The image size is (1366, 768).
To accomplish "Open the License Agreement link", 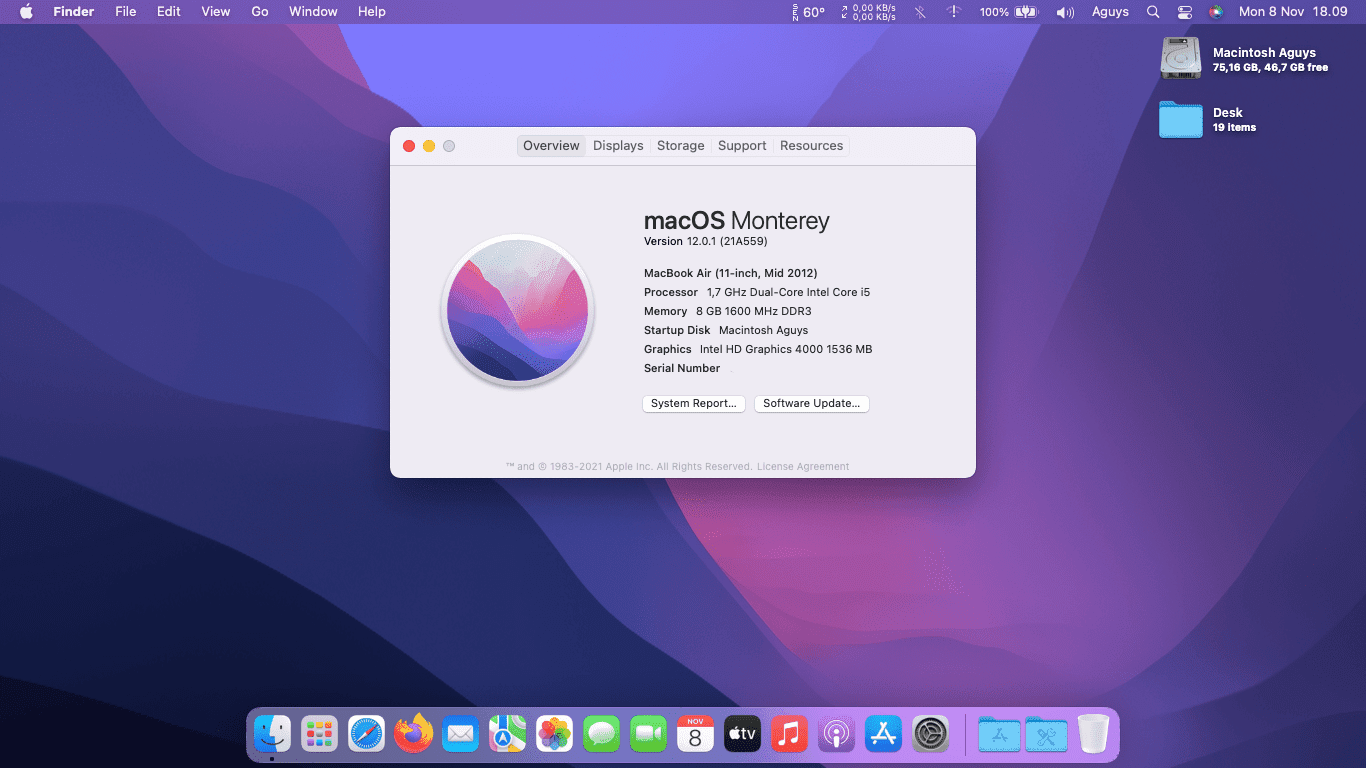I will pos(803,467).
